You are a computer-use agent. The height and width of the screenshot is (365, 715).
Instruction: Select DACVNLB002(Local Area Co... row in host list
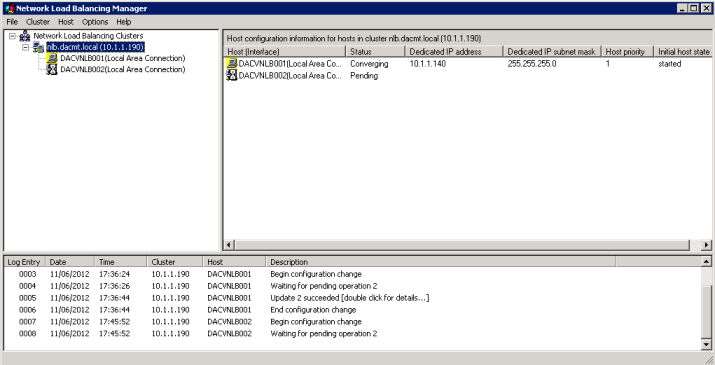[467, 76]
